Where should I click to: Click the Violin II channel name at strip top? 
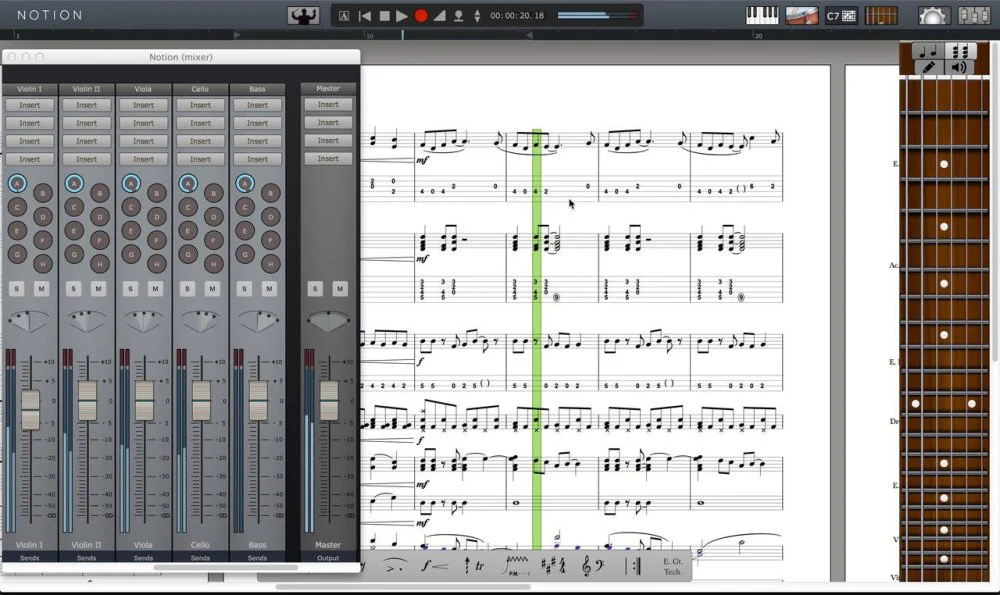point(86,89)
